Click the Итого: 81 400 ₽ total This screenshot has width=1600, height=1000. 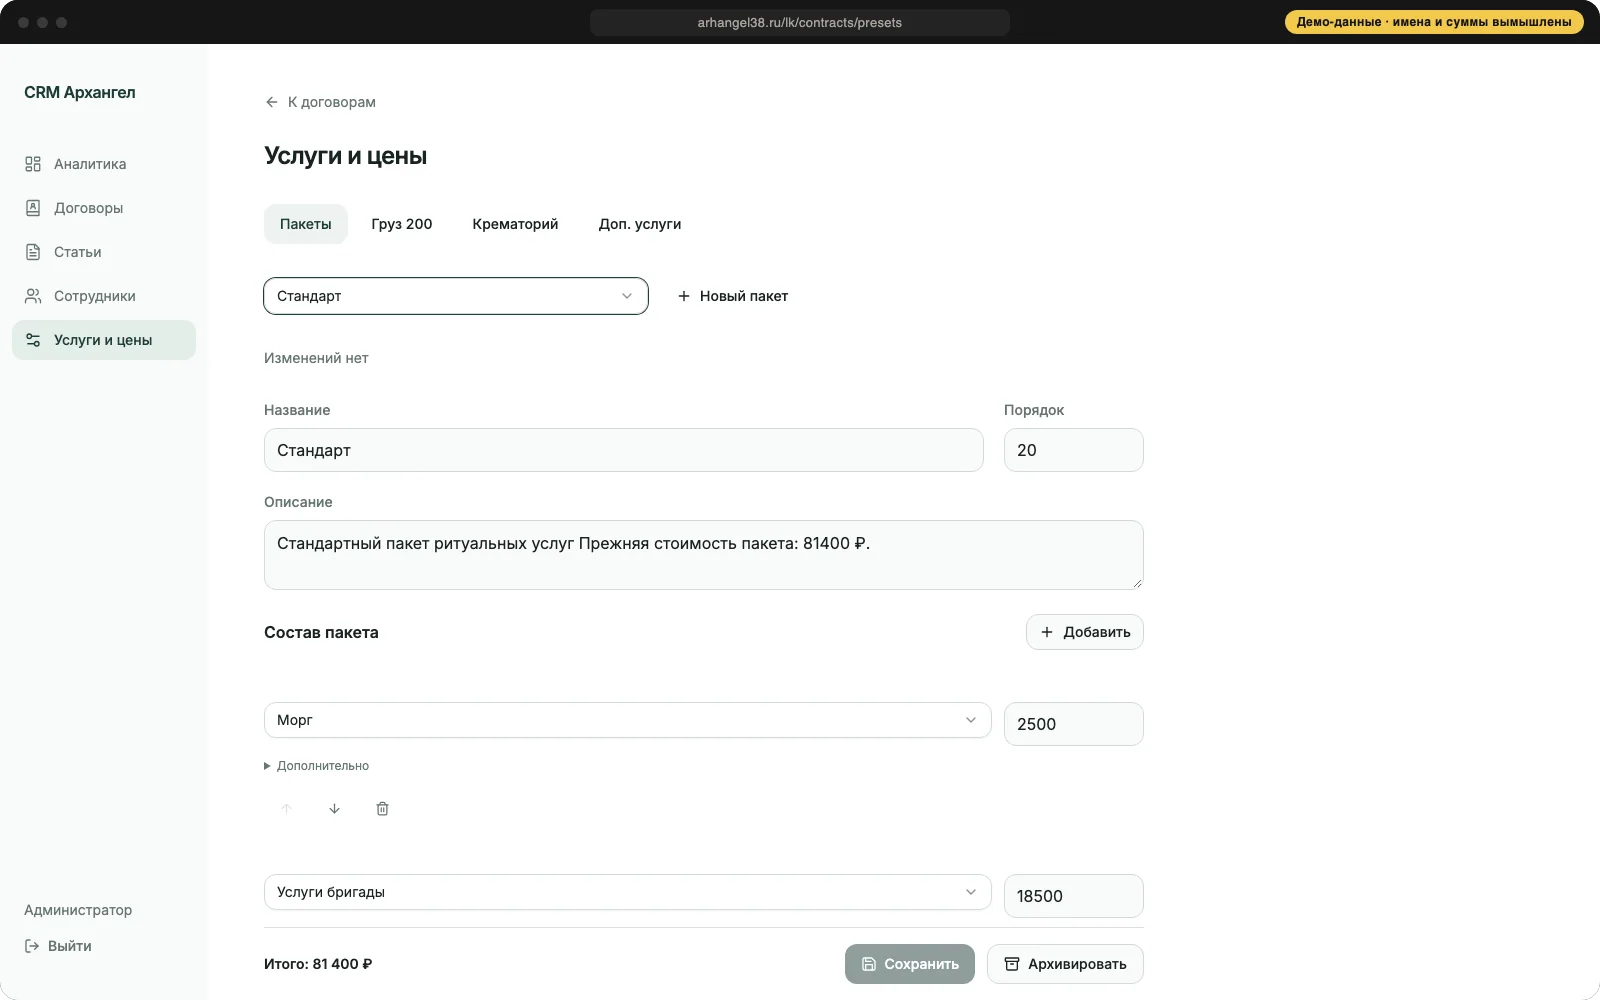click(x=318, y=964)
